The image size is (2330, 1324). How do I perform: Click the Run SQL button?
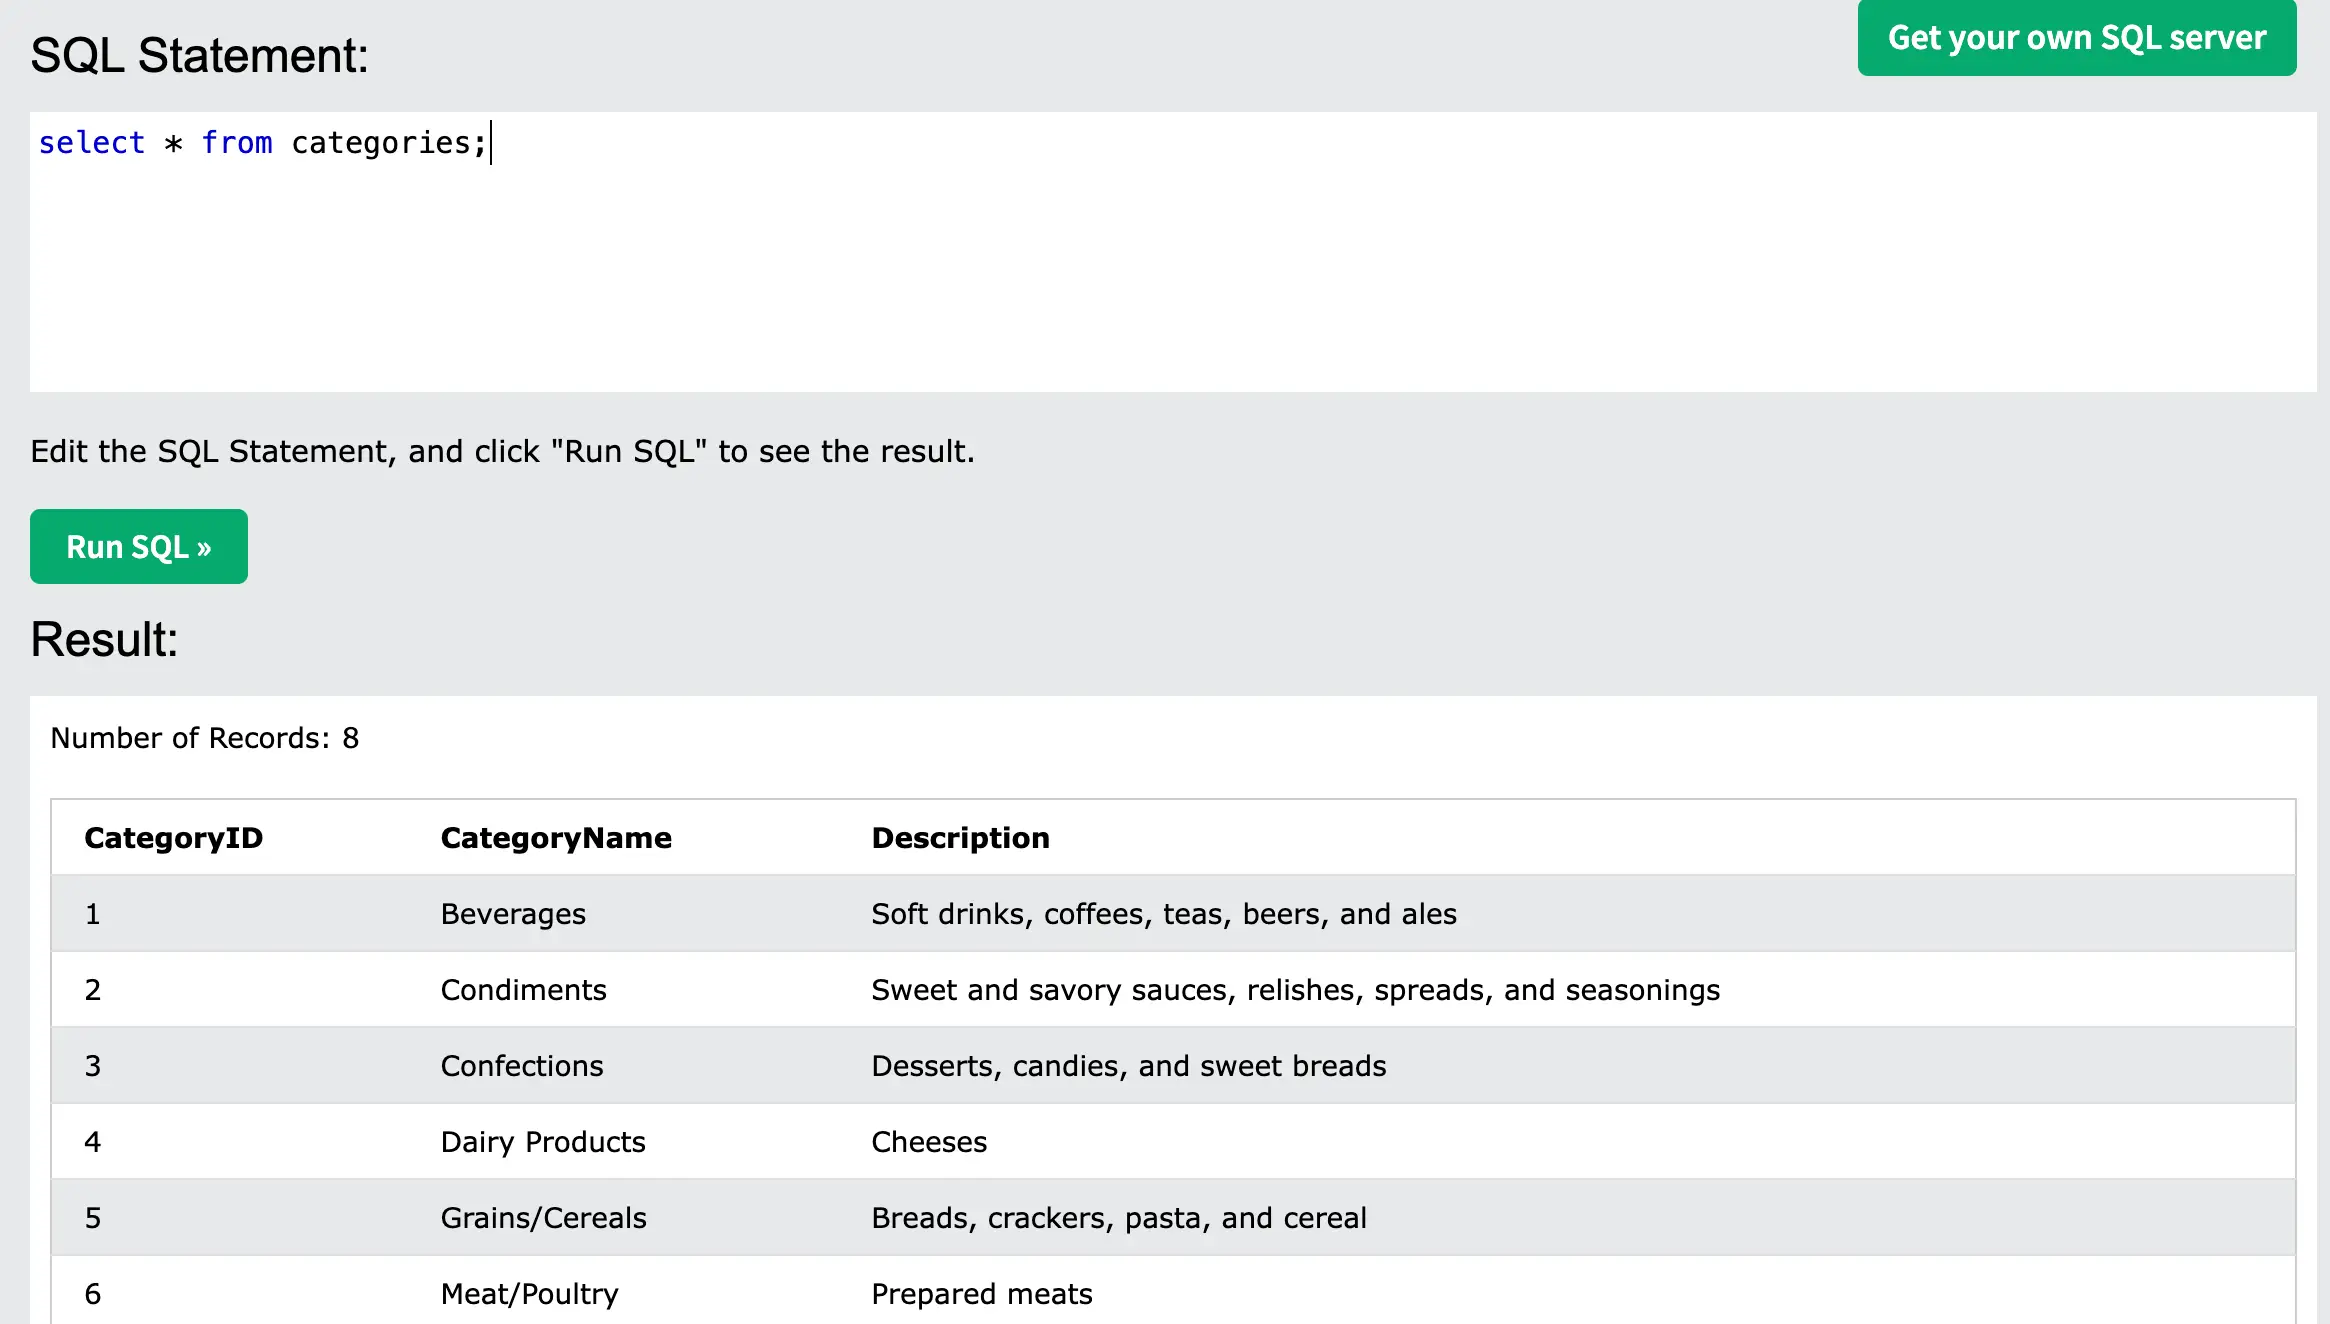(x=138, y=547)
